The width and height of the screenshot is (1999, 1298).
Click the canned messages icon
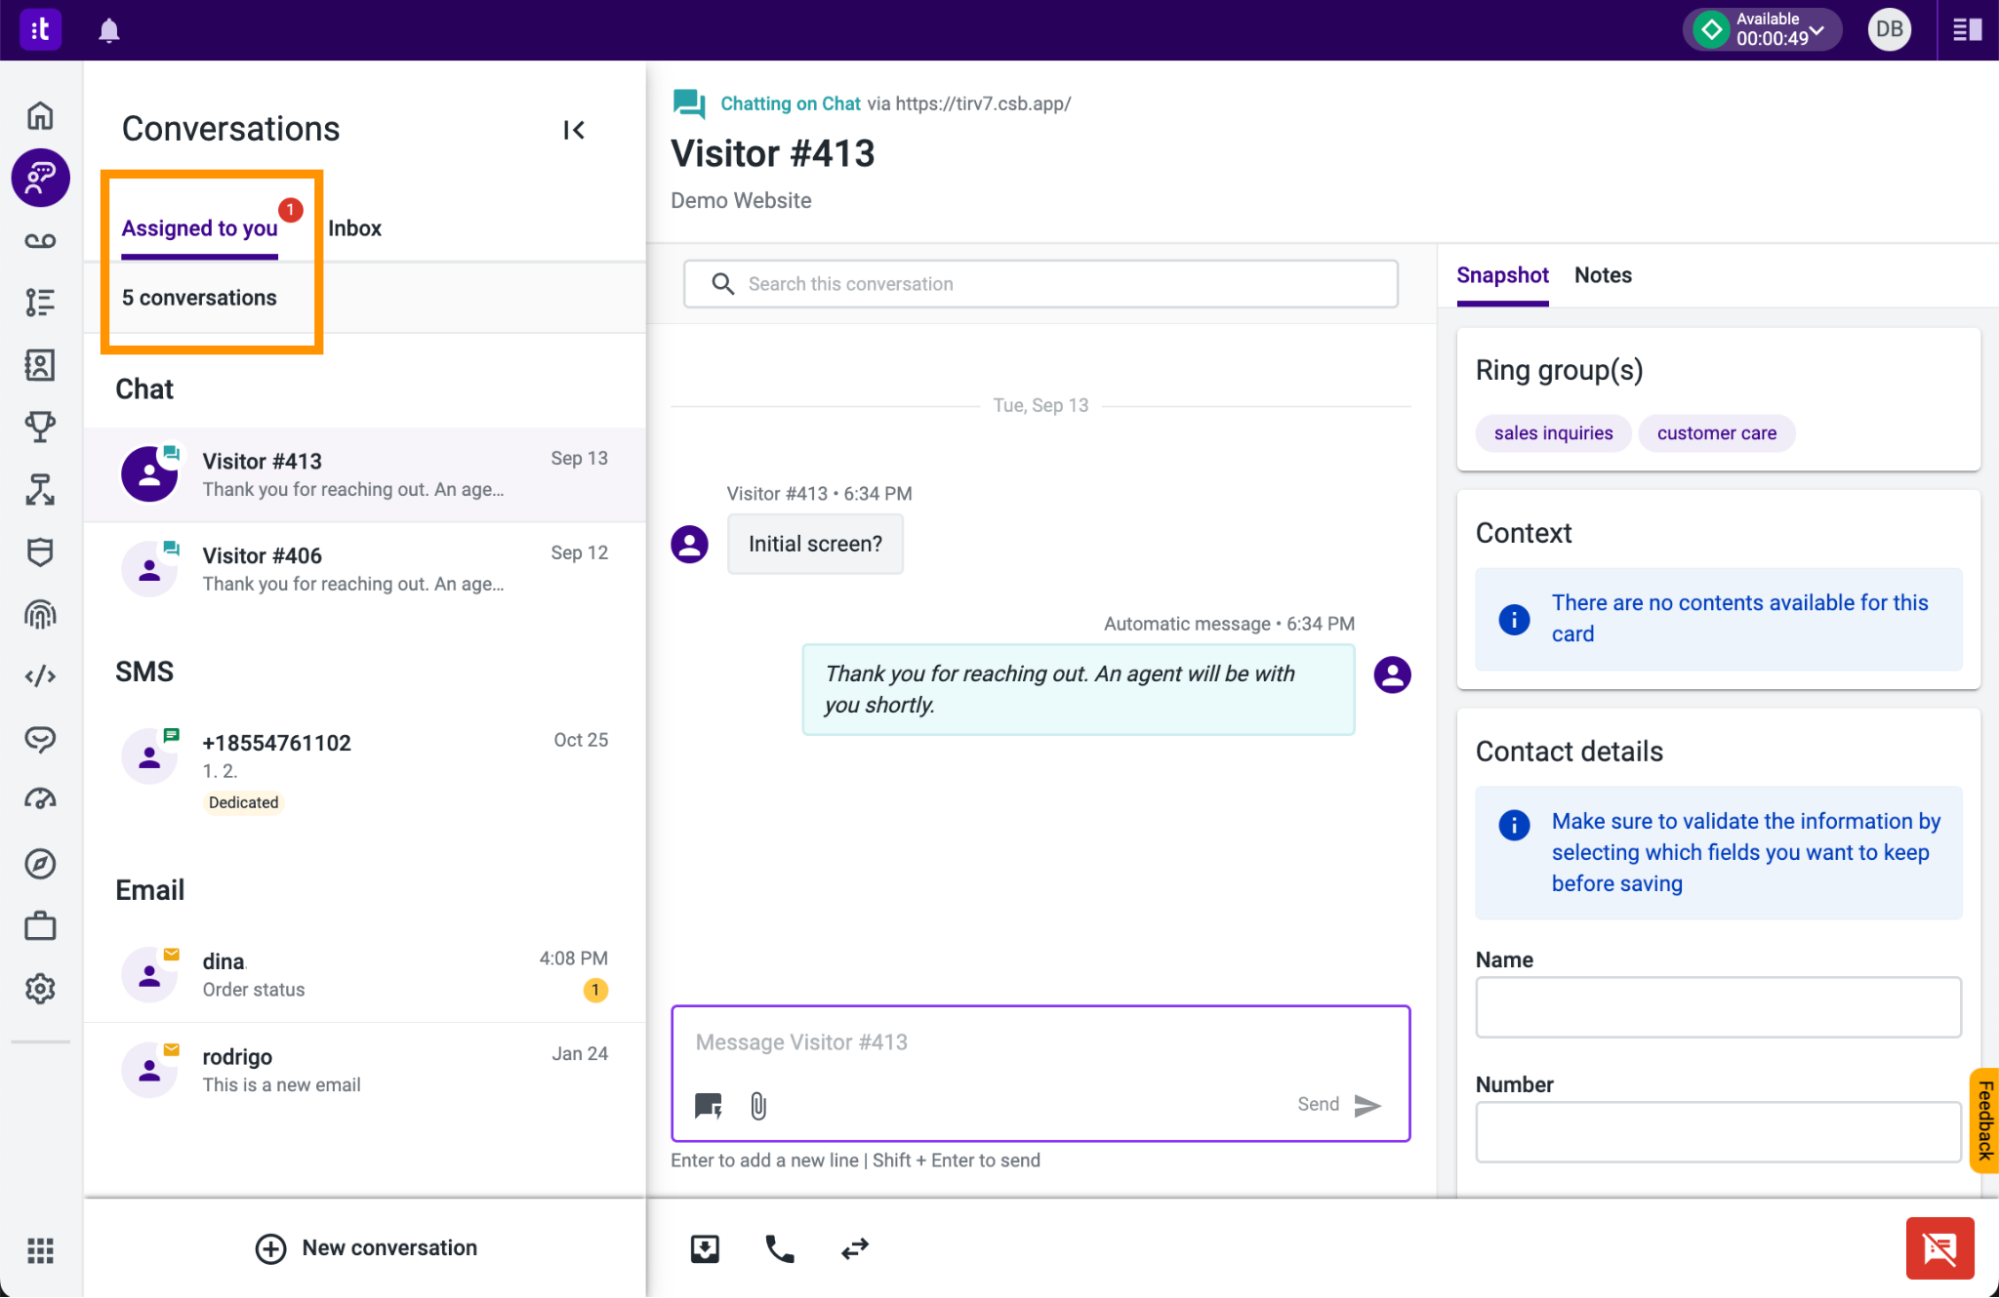708,1105
